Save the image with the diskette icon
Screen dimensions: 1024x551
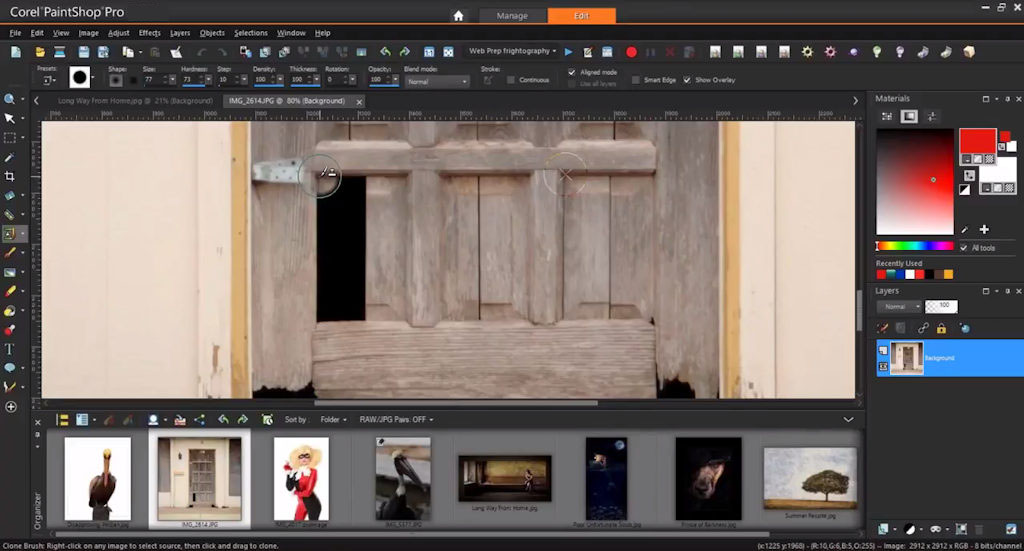(x=84, y=52)
